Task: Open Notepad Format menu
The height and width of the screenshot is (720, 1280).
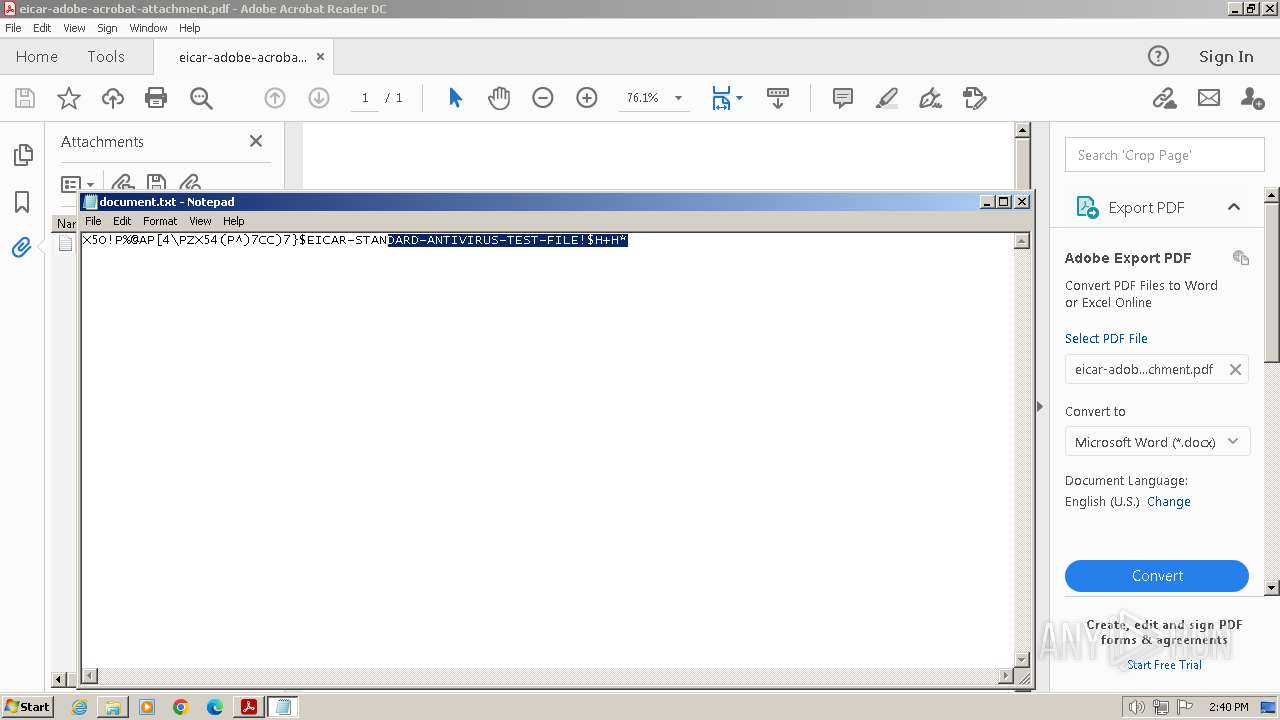Action: (x=160, y=221)
